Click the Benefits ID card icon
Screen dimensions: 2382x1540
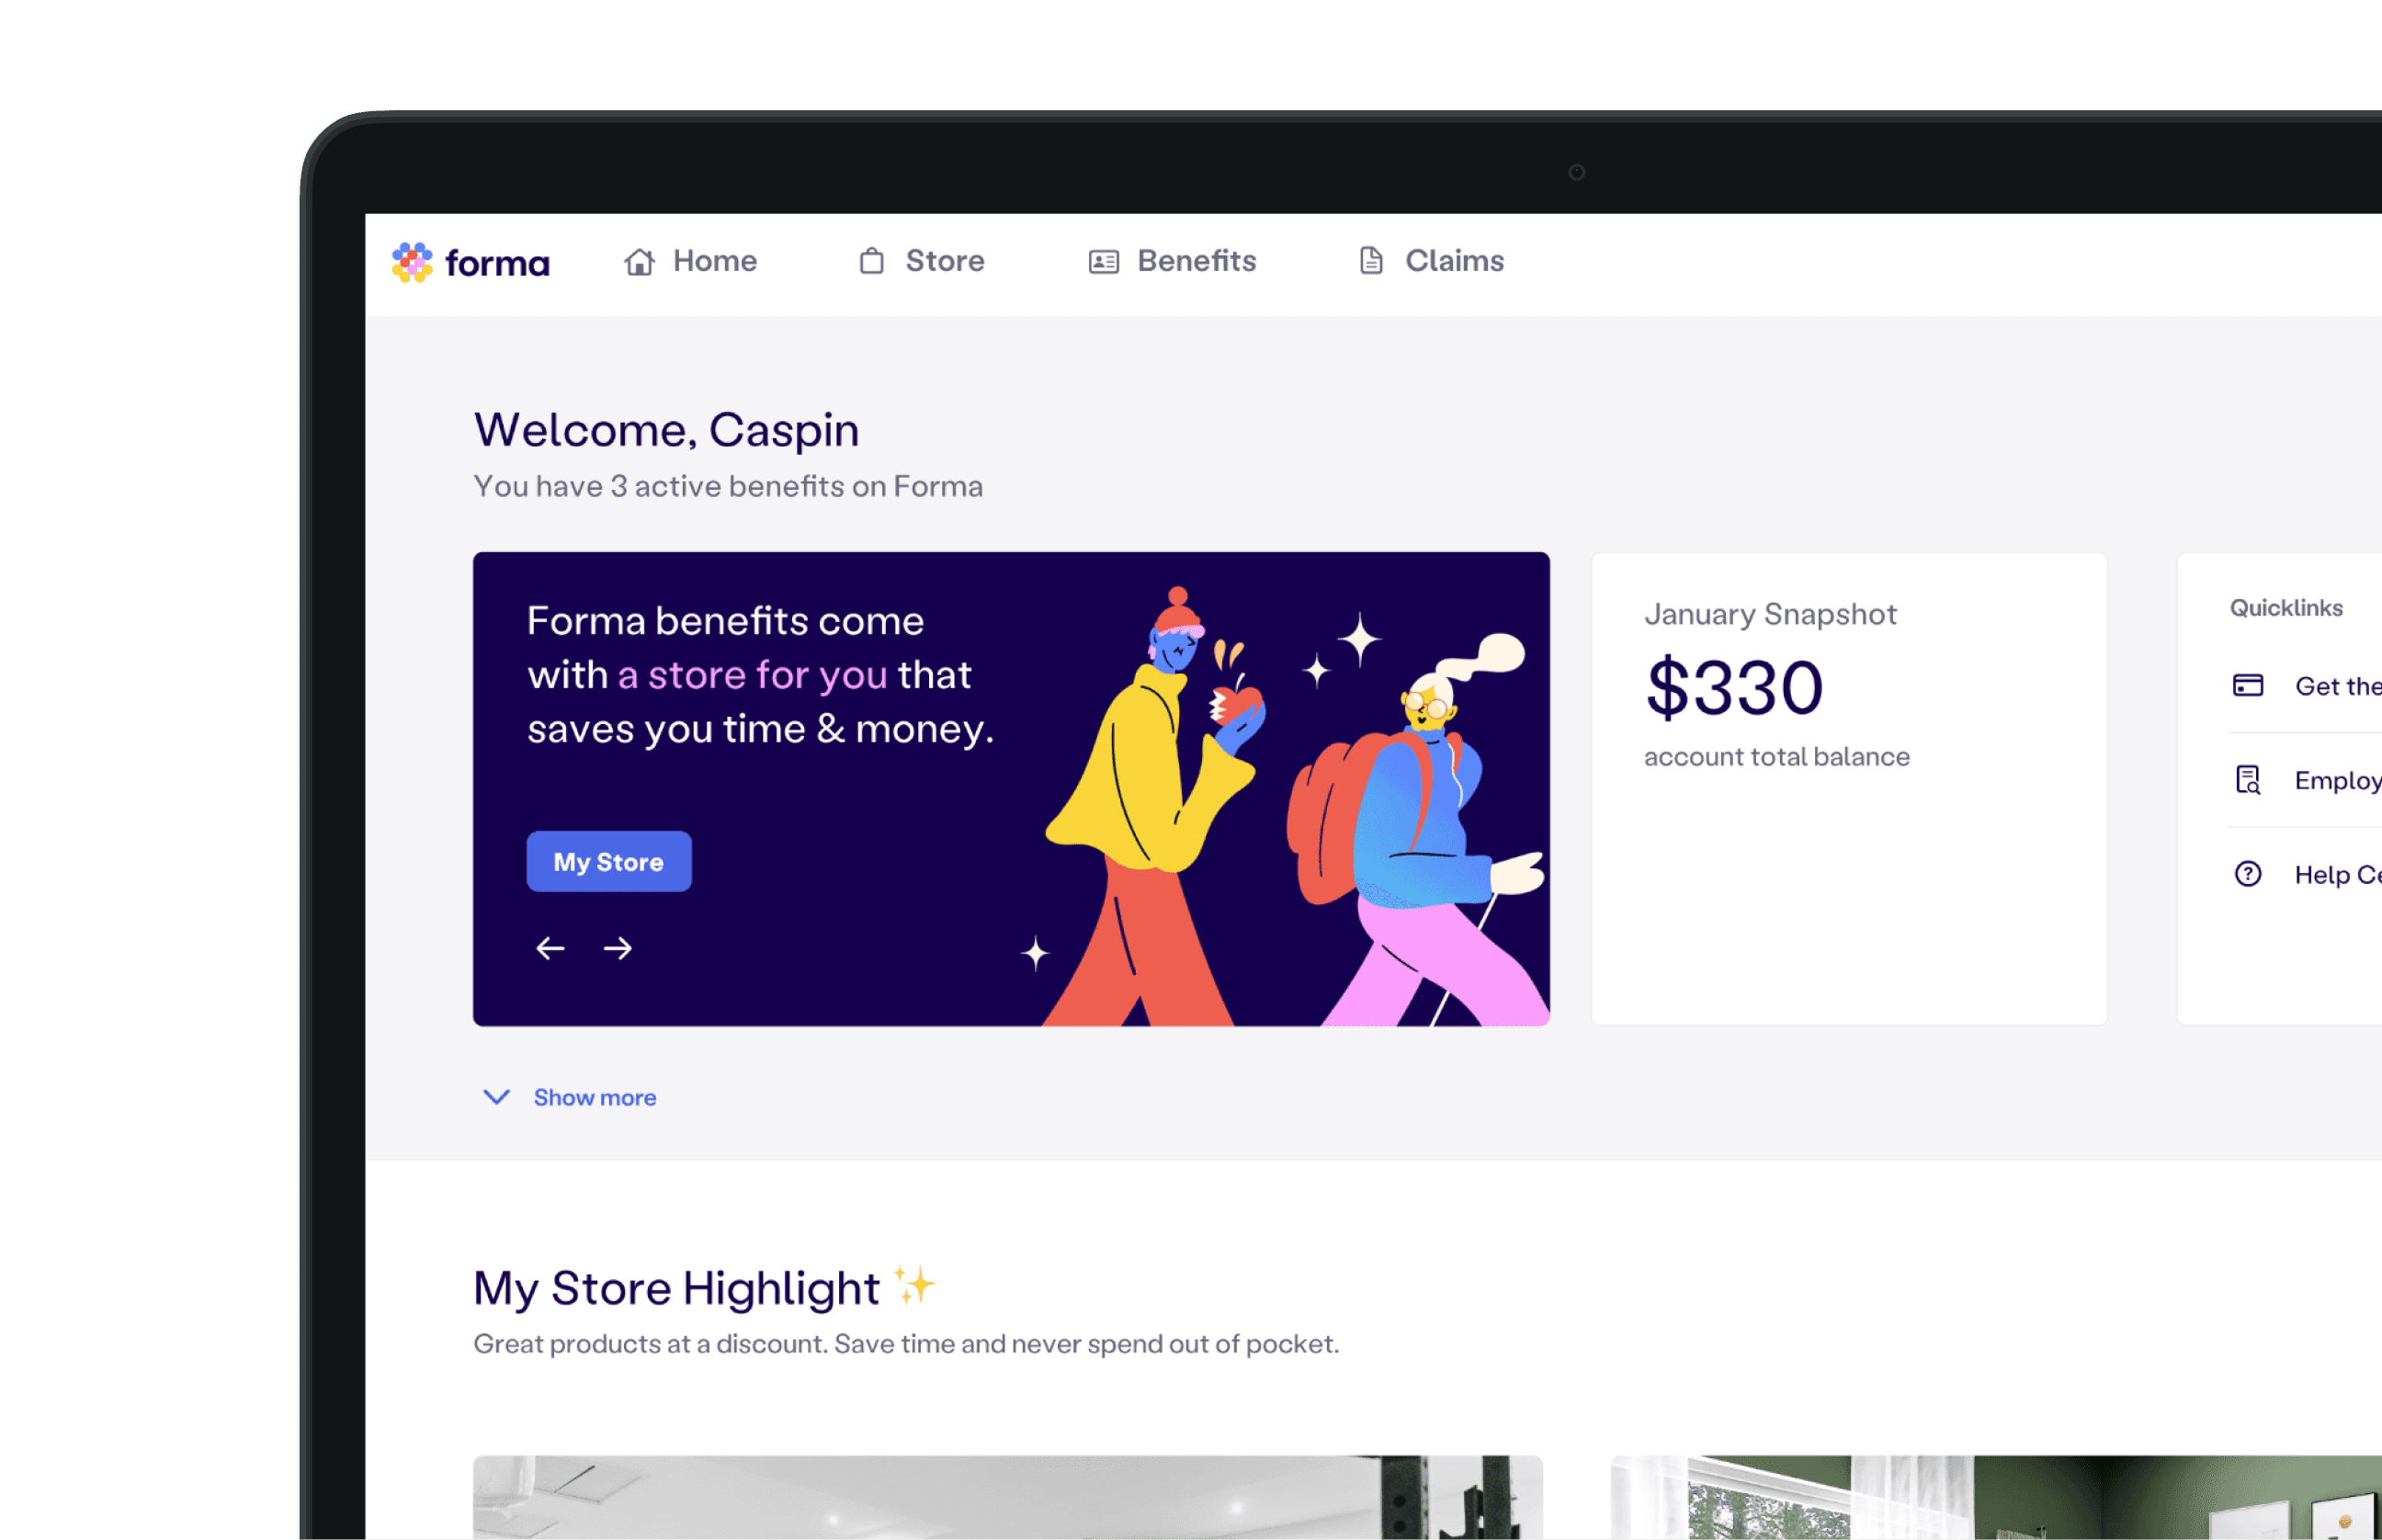(x=1103, y=262)
